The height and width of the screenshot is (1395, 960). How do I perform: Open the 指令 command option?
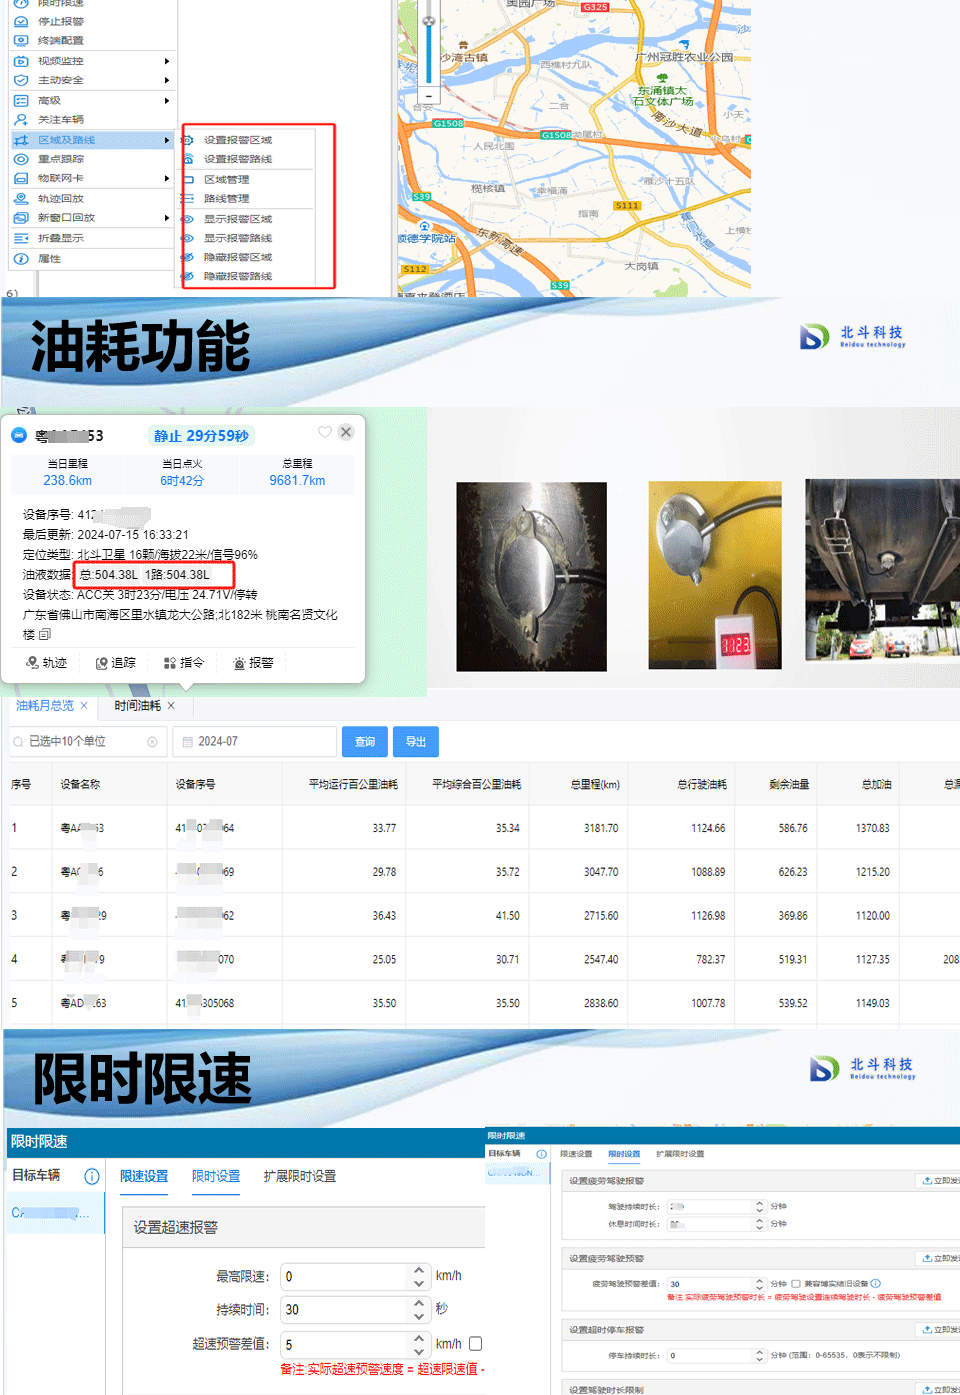[183, 663]
